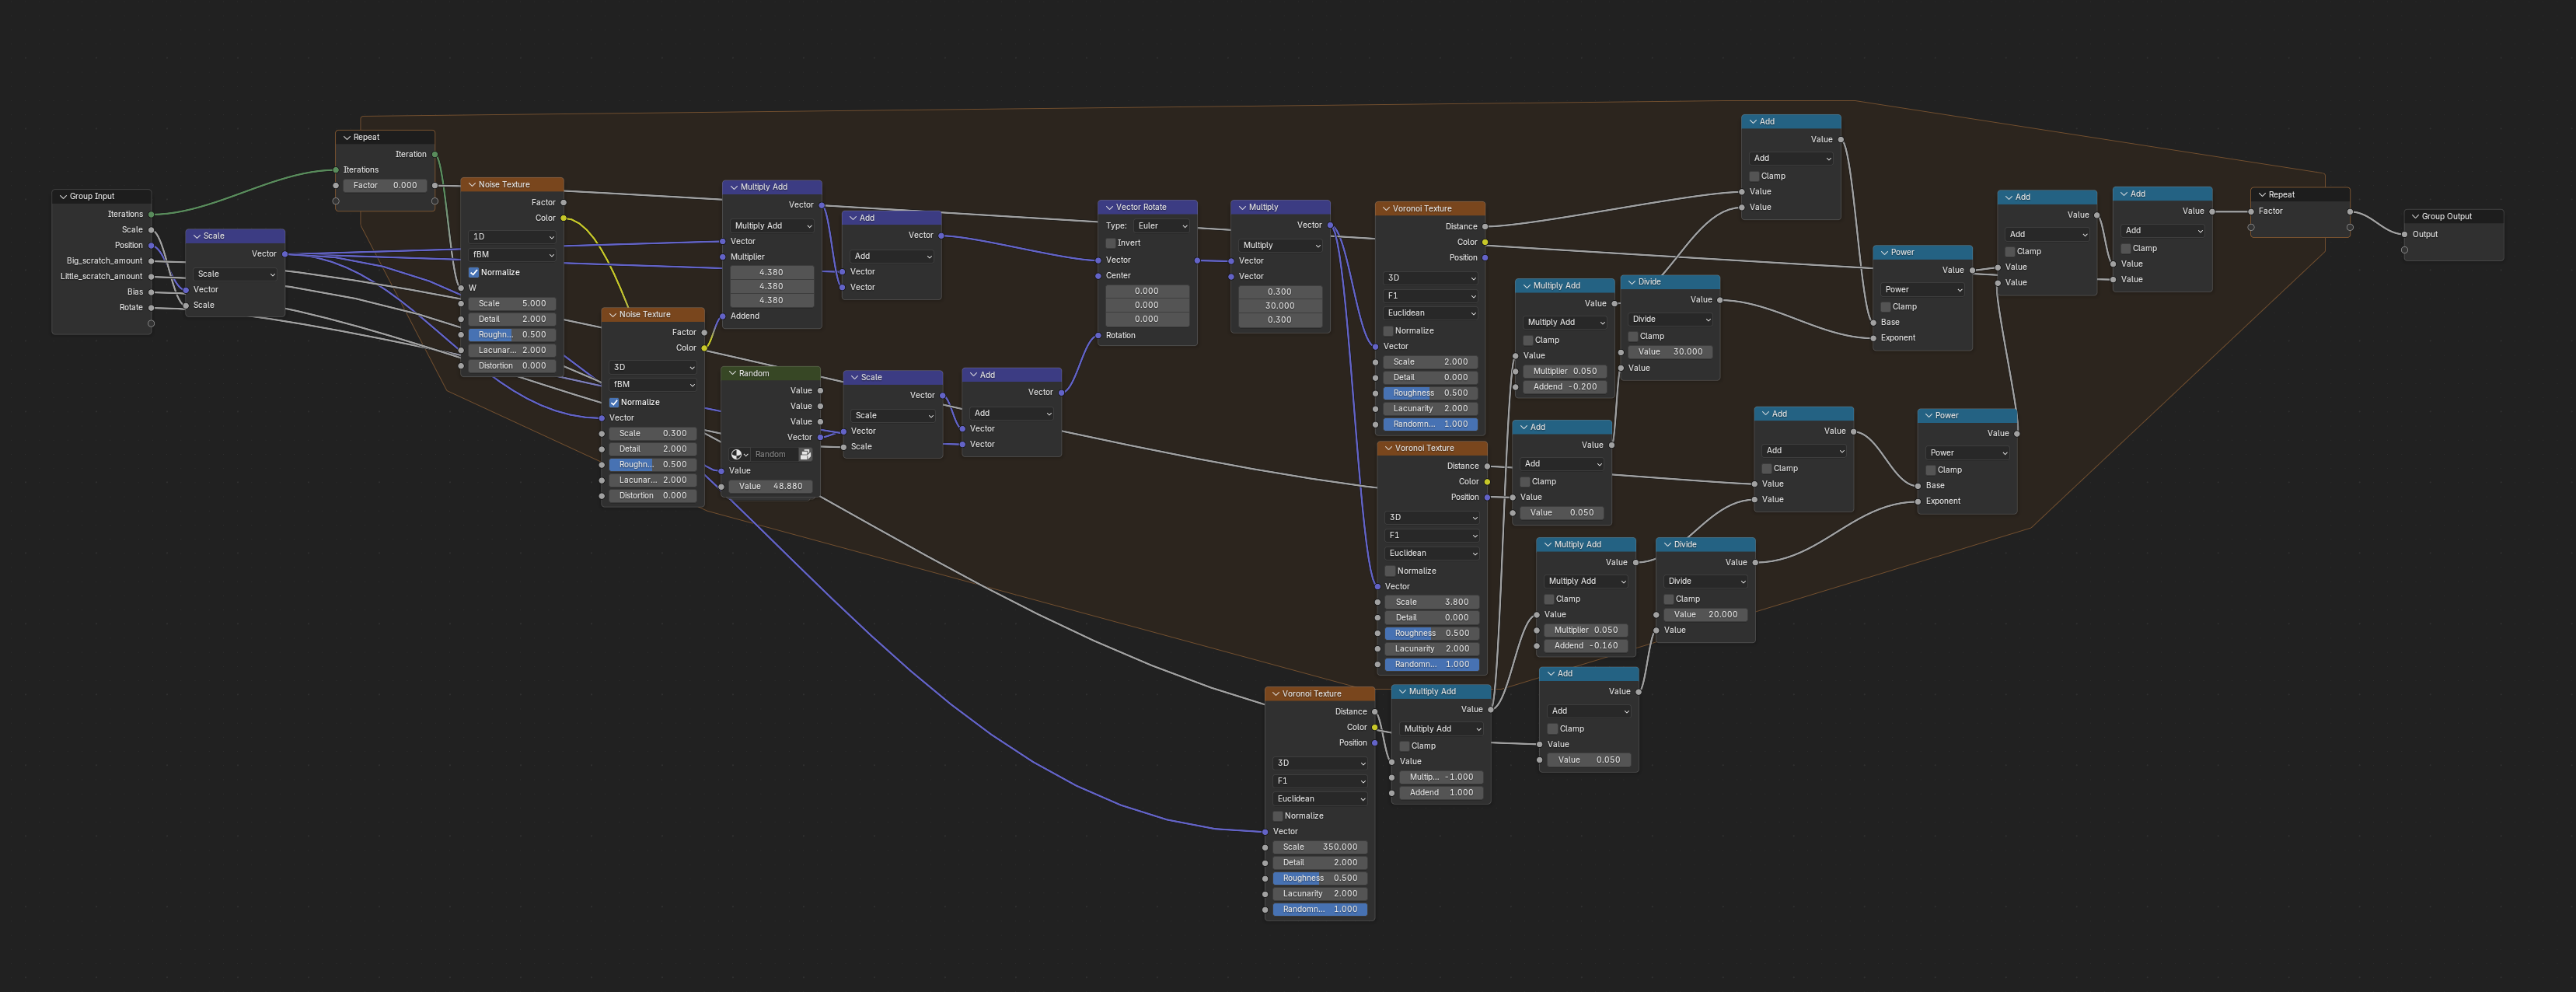Open the Type Euler dropdown in Vector Rotate
Screen dimensions: 2576x992
click(1162, 226)
